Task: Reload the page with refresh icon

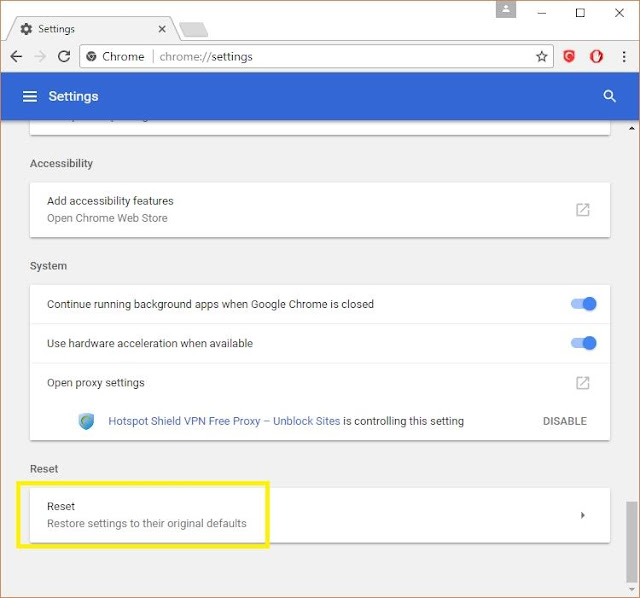Action: tap(64, 56)
